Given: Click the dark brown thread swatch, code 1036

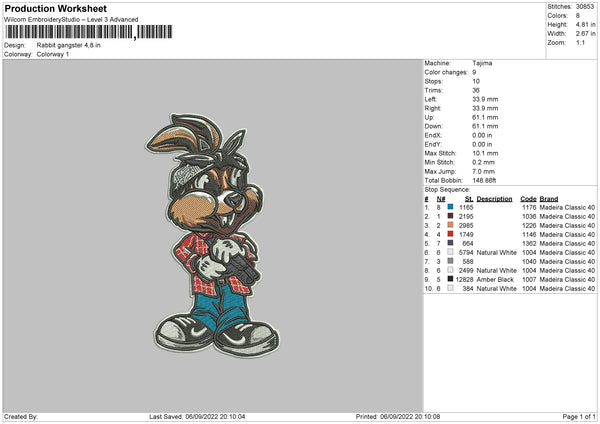Looking at the screenshot, I should coord(450,216).
